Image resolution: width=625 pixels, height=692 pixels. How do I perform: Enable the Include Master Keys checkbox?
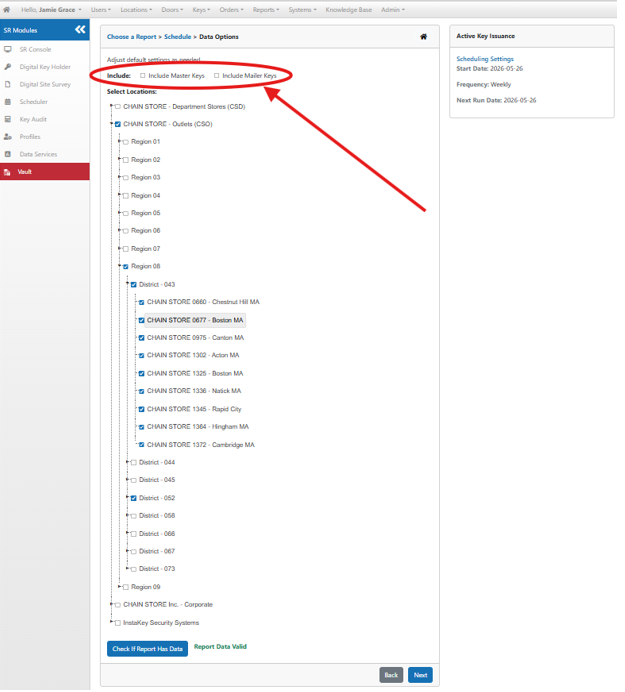[x=143, y=75]
